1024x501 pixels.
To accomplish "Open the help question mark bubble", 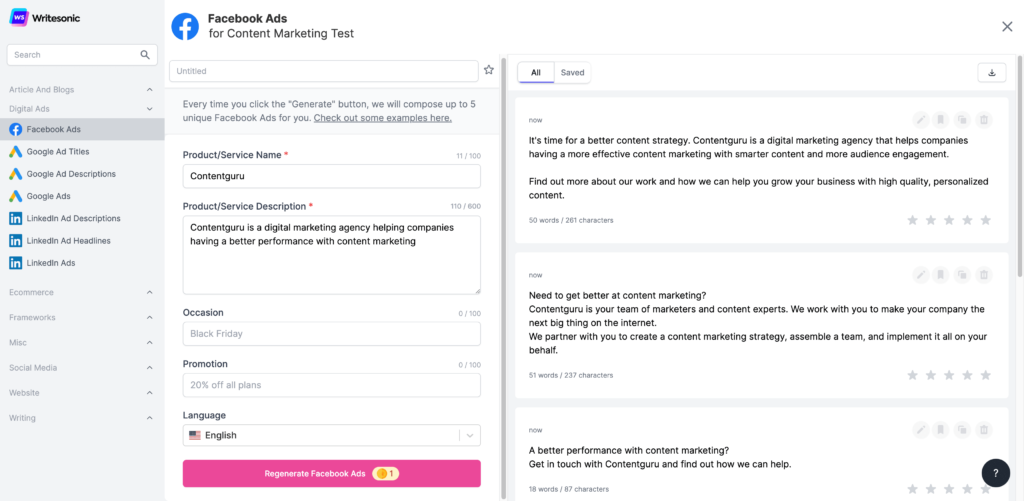I will pyautogui.click(x=995, y=473).
